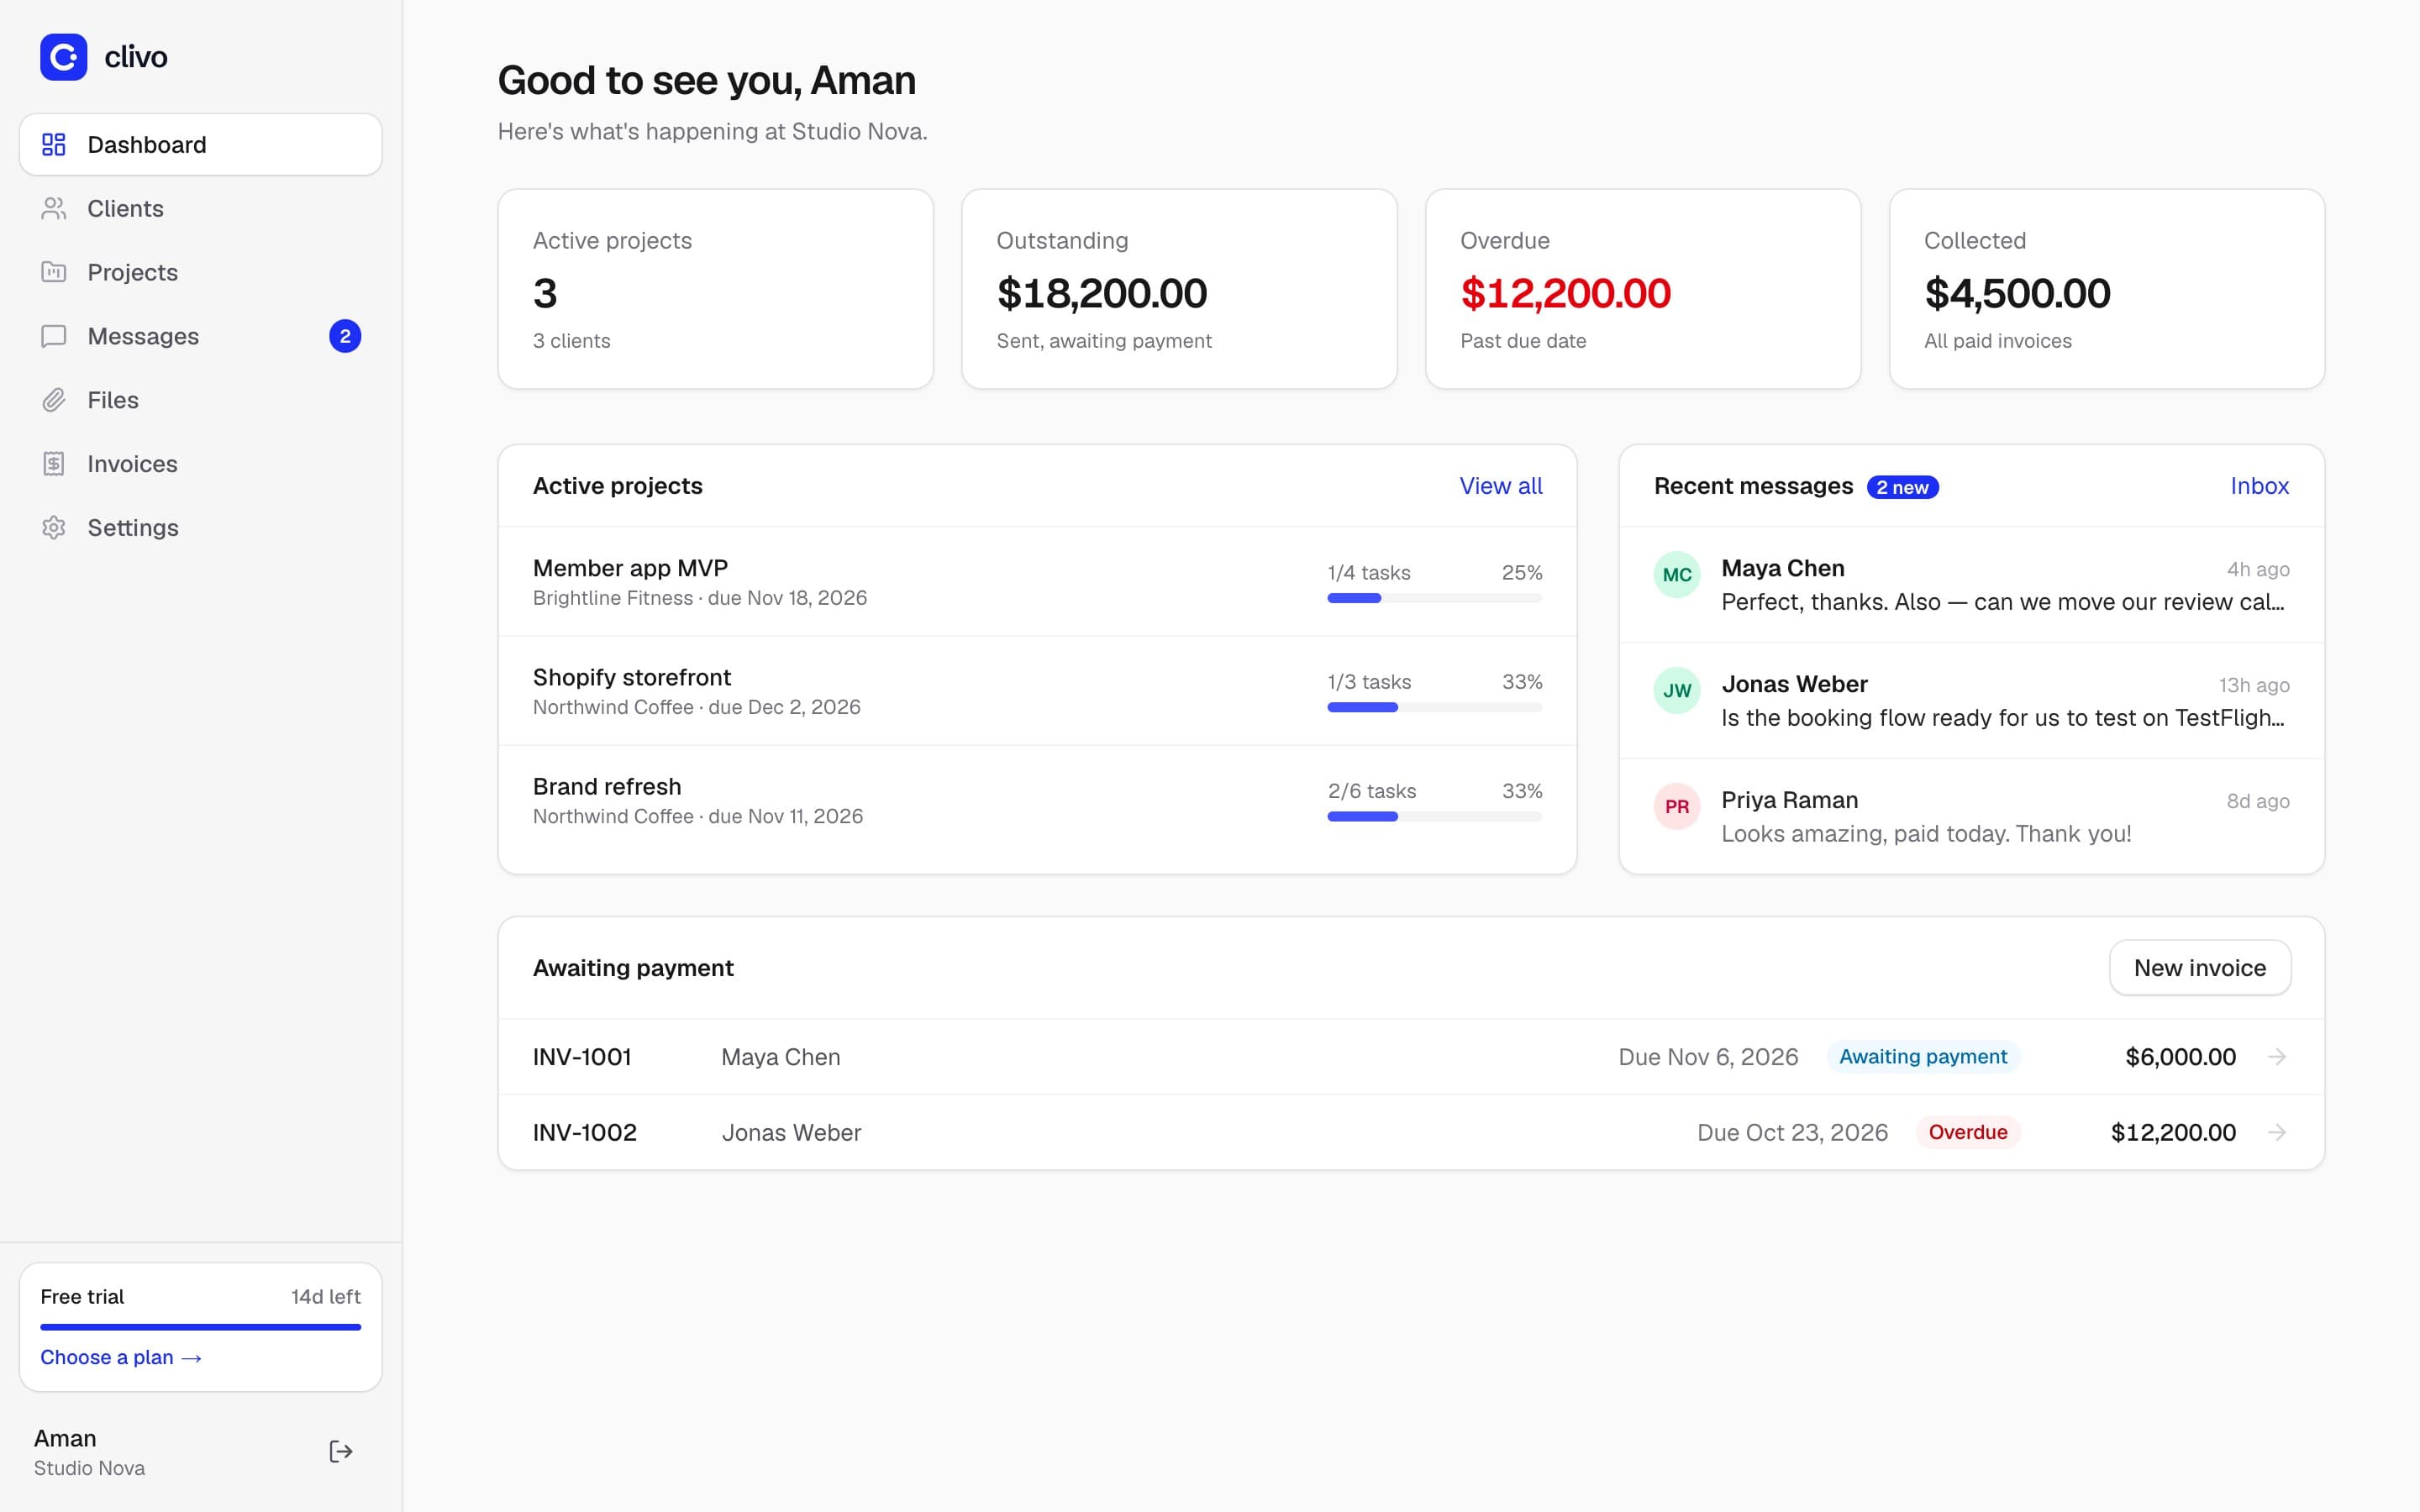Click the Free trial progress bar

(201, 1327)
